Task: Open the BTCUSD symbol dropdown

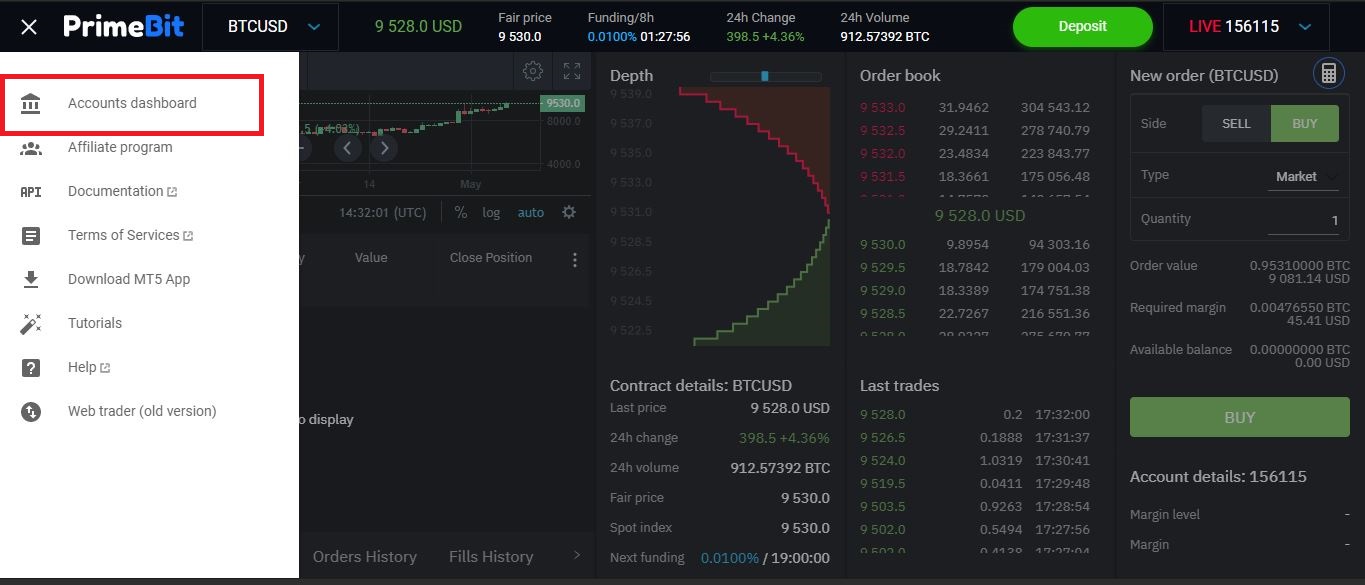Action: click(x=270, y=27)
